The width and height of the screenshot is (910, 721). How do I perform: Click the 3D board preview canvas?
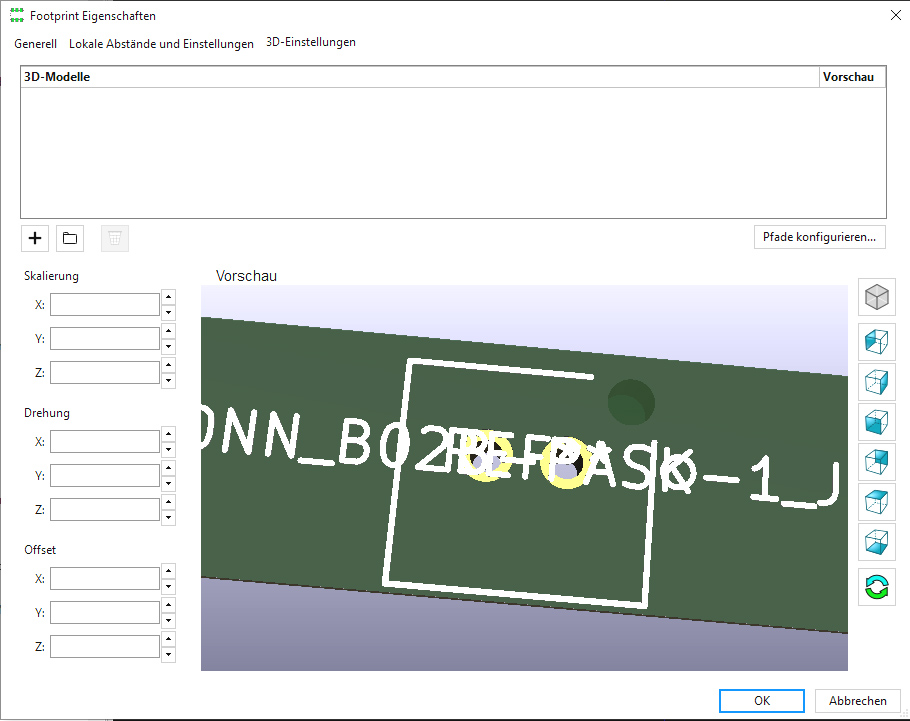click(524, 478)
